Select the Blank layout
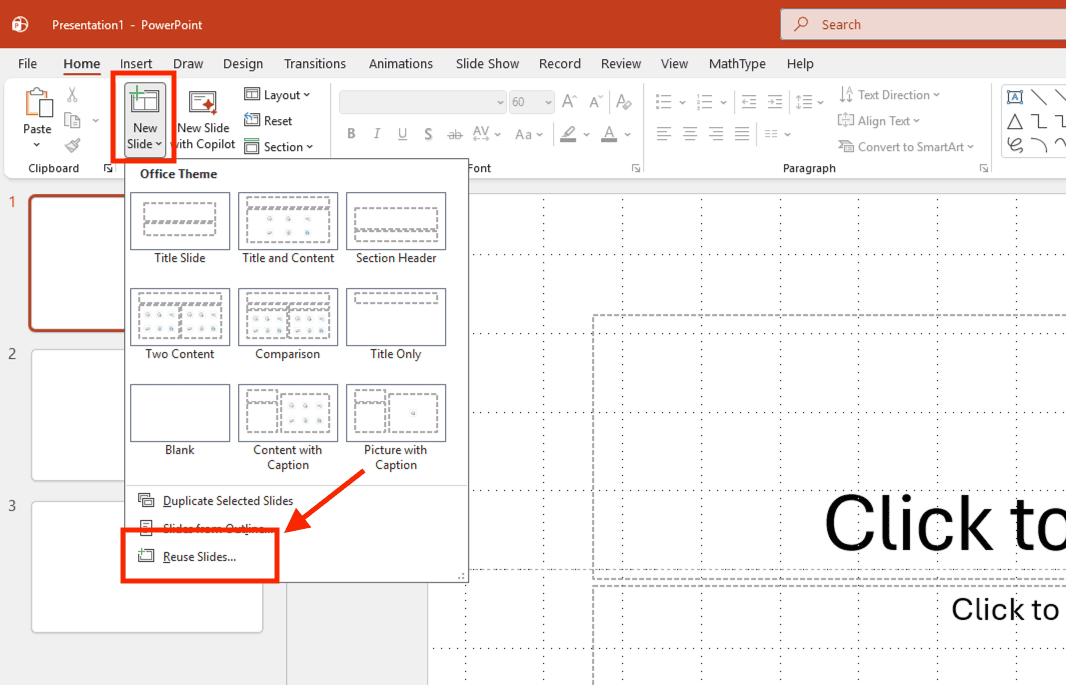 click(179, 421)
